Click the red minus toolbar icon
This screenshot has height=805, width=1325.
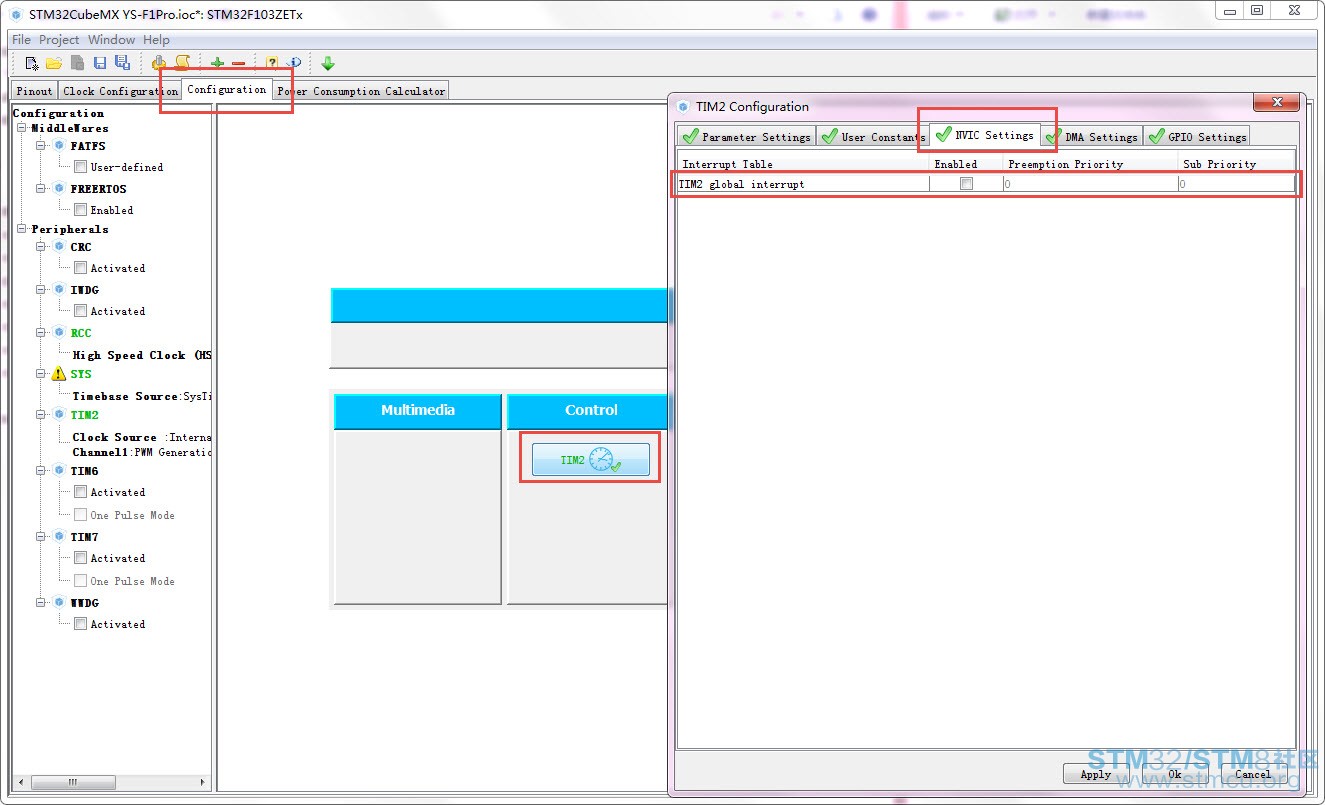click(x=238, y=64)
